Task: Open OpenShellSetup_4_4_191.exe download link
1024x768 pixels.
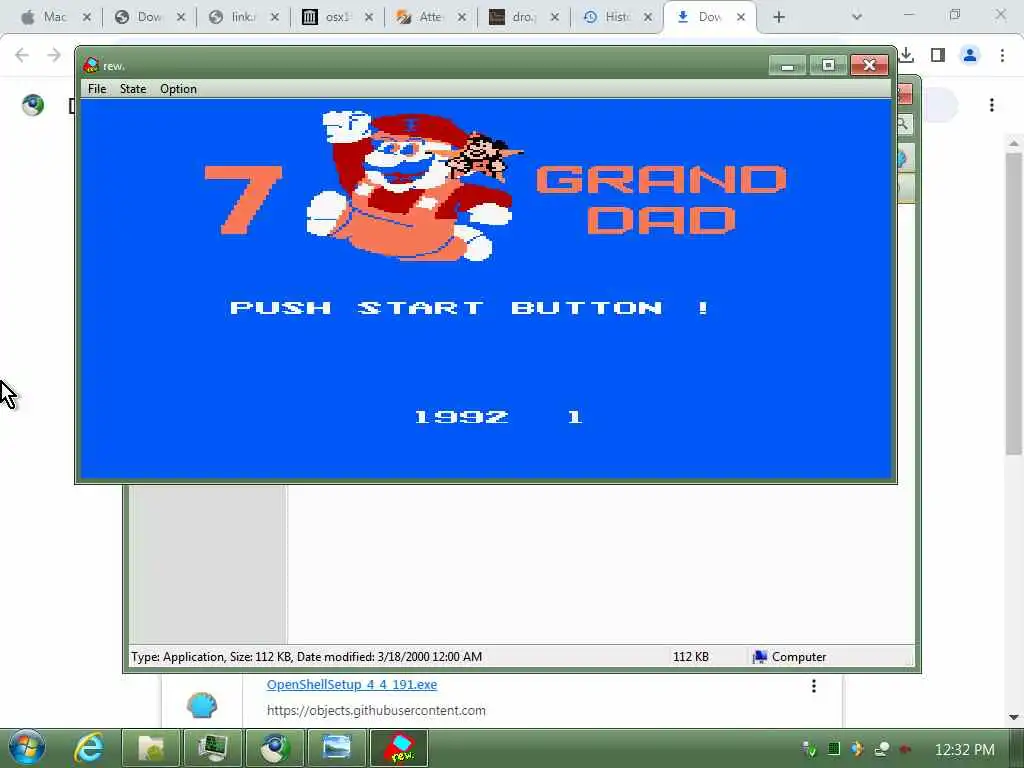Action: [351, 684]
